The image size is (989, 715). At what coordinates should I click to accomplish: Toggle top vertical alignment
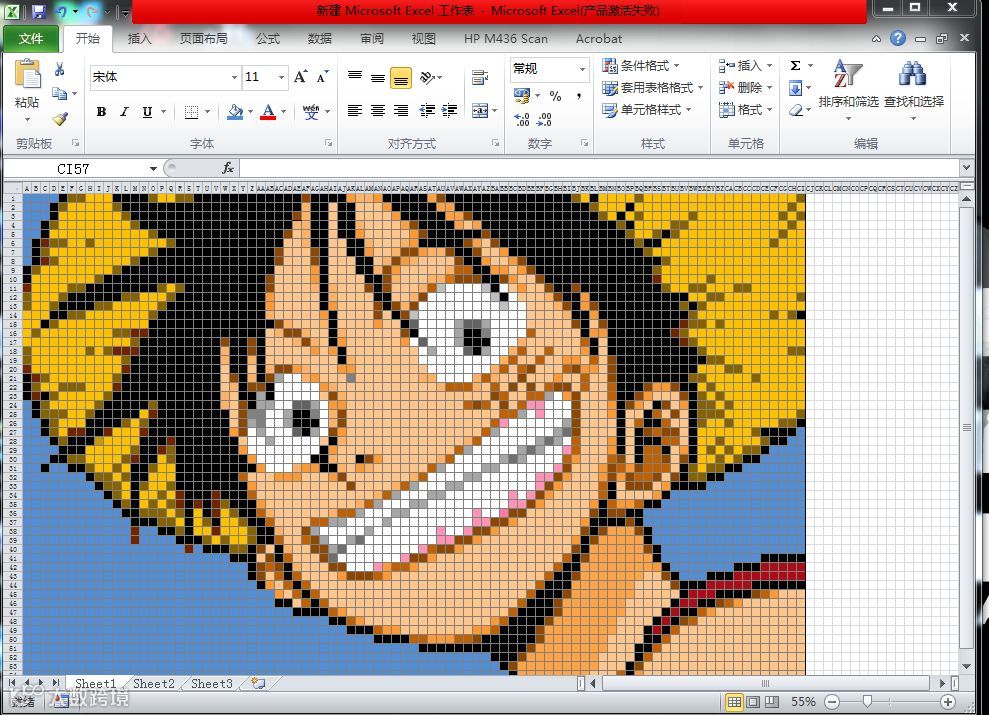(354, 78)
